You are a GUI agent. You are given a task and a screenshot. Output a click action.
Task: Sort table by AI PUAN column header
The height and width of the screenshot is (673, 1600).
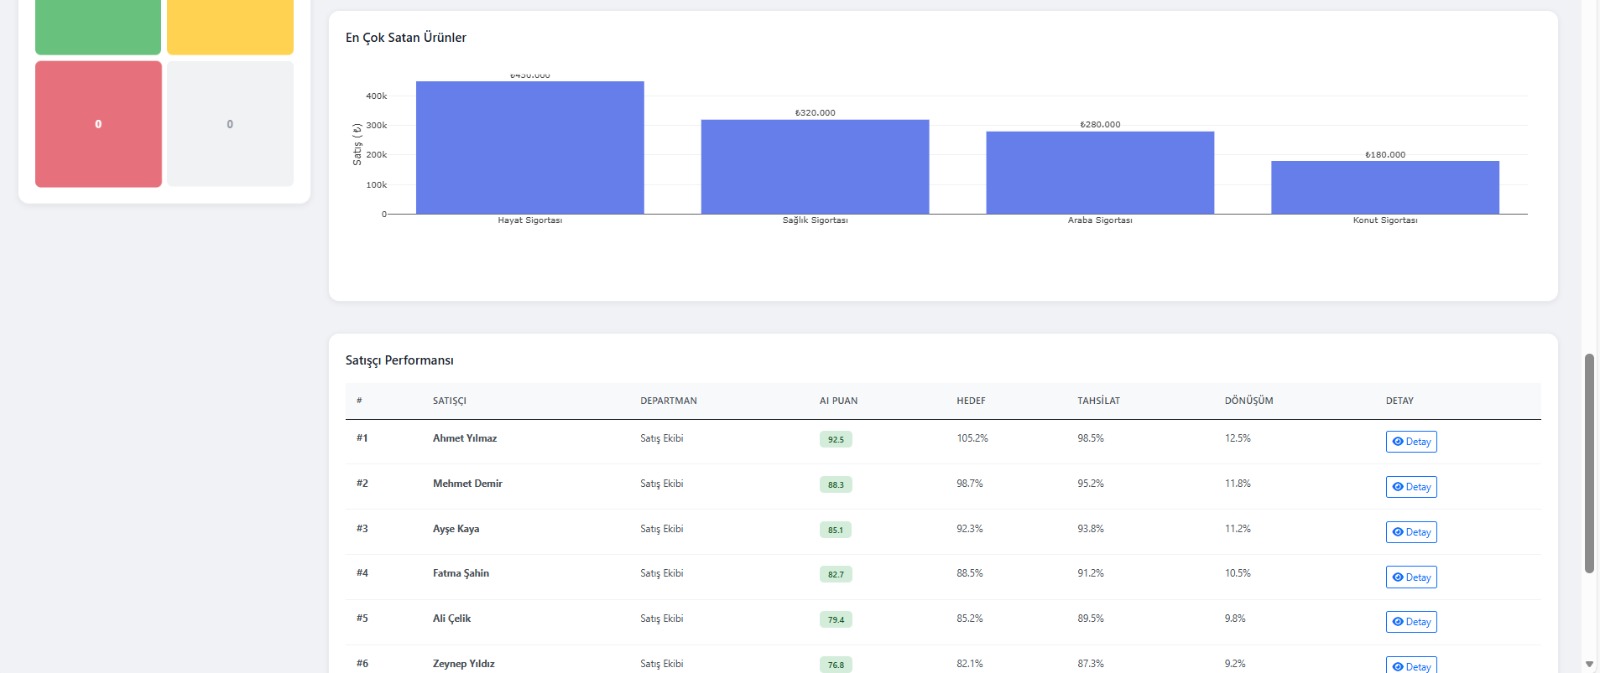coord(838,401)
